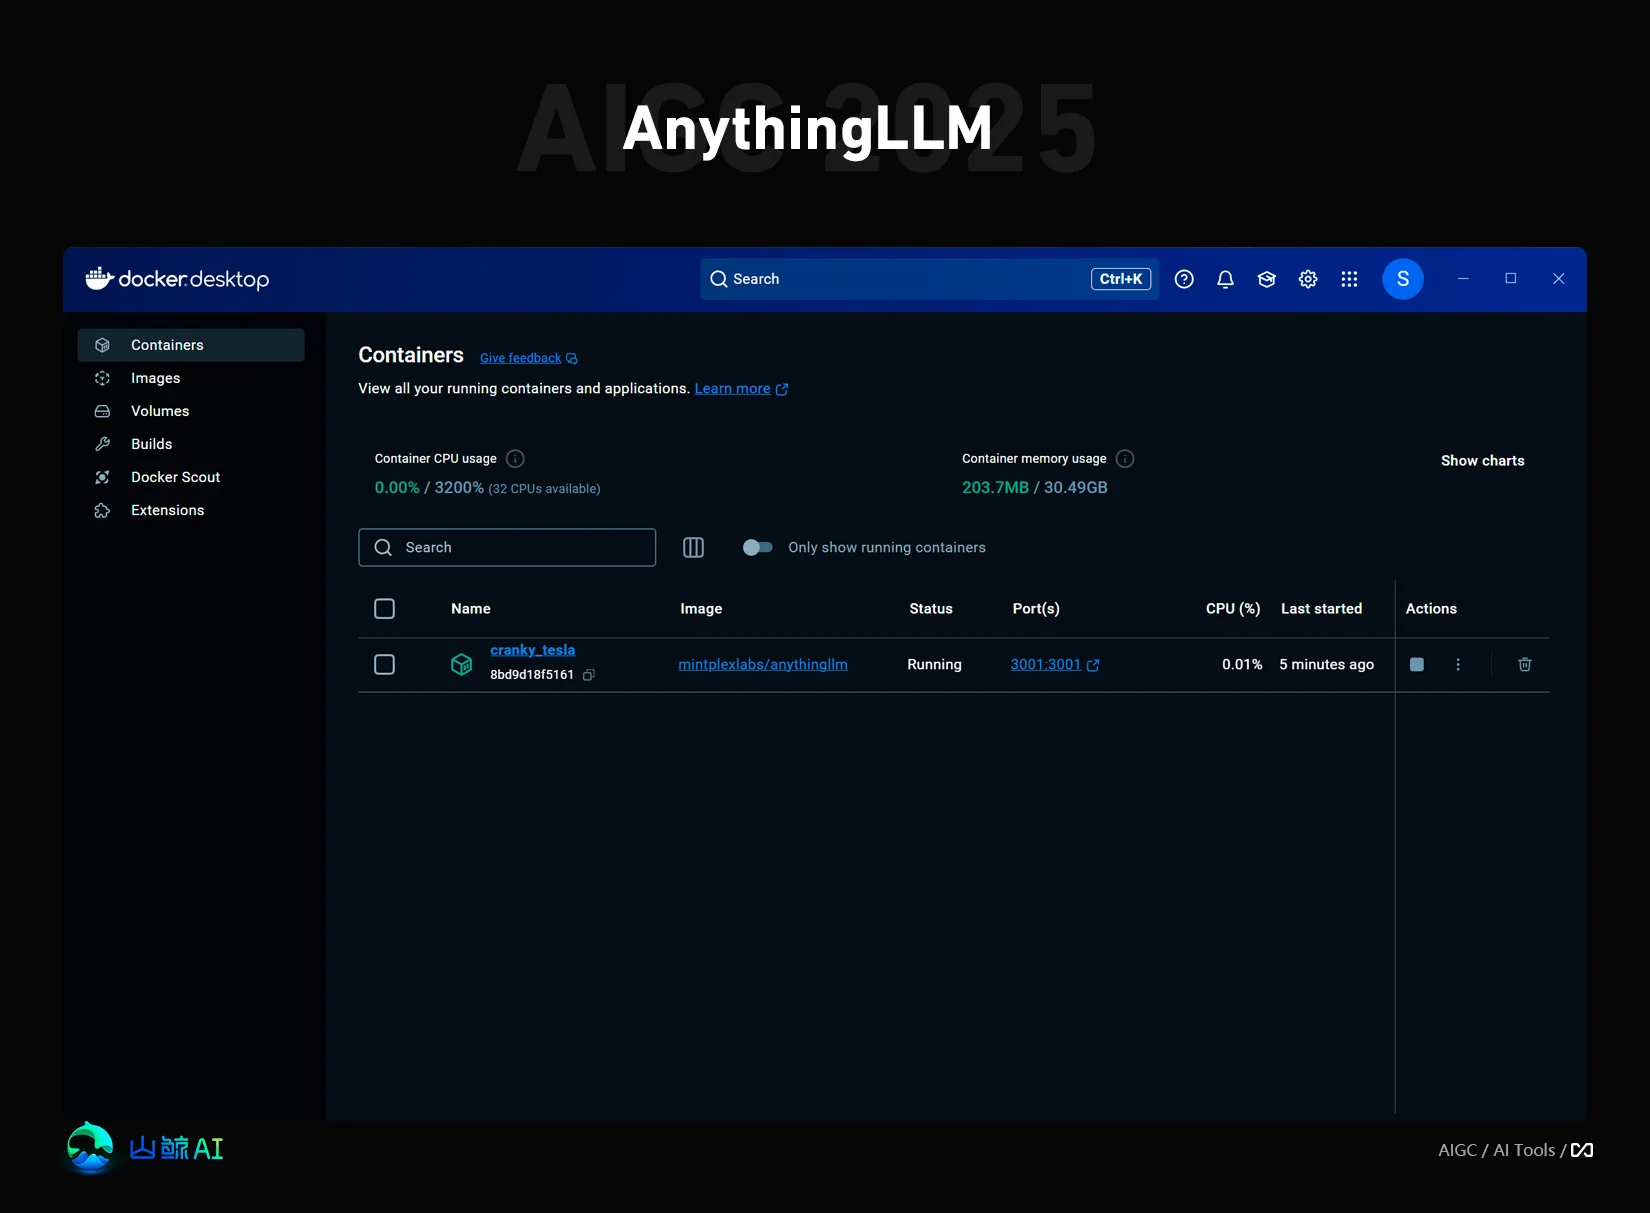Open the cranky_tesla container link
This screenshot has height=1213, width=1650.
click(x=532, y=650)
